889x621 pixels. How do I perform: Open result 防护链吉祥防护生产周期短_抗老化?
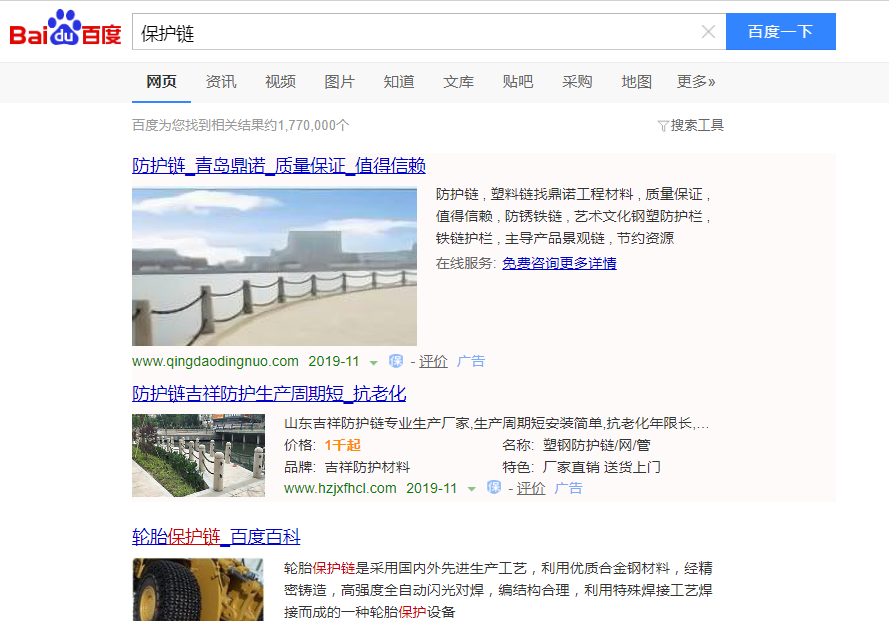pyautogui.click(x=269, y=394)
